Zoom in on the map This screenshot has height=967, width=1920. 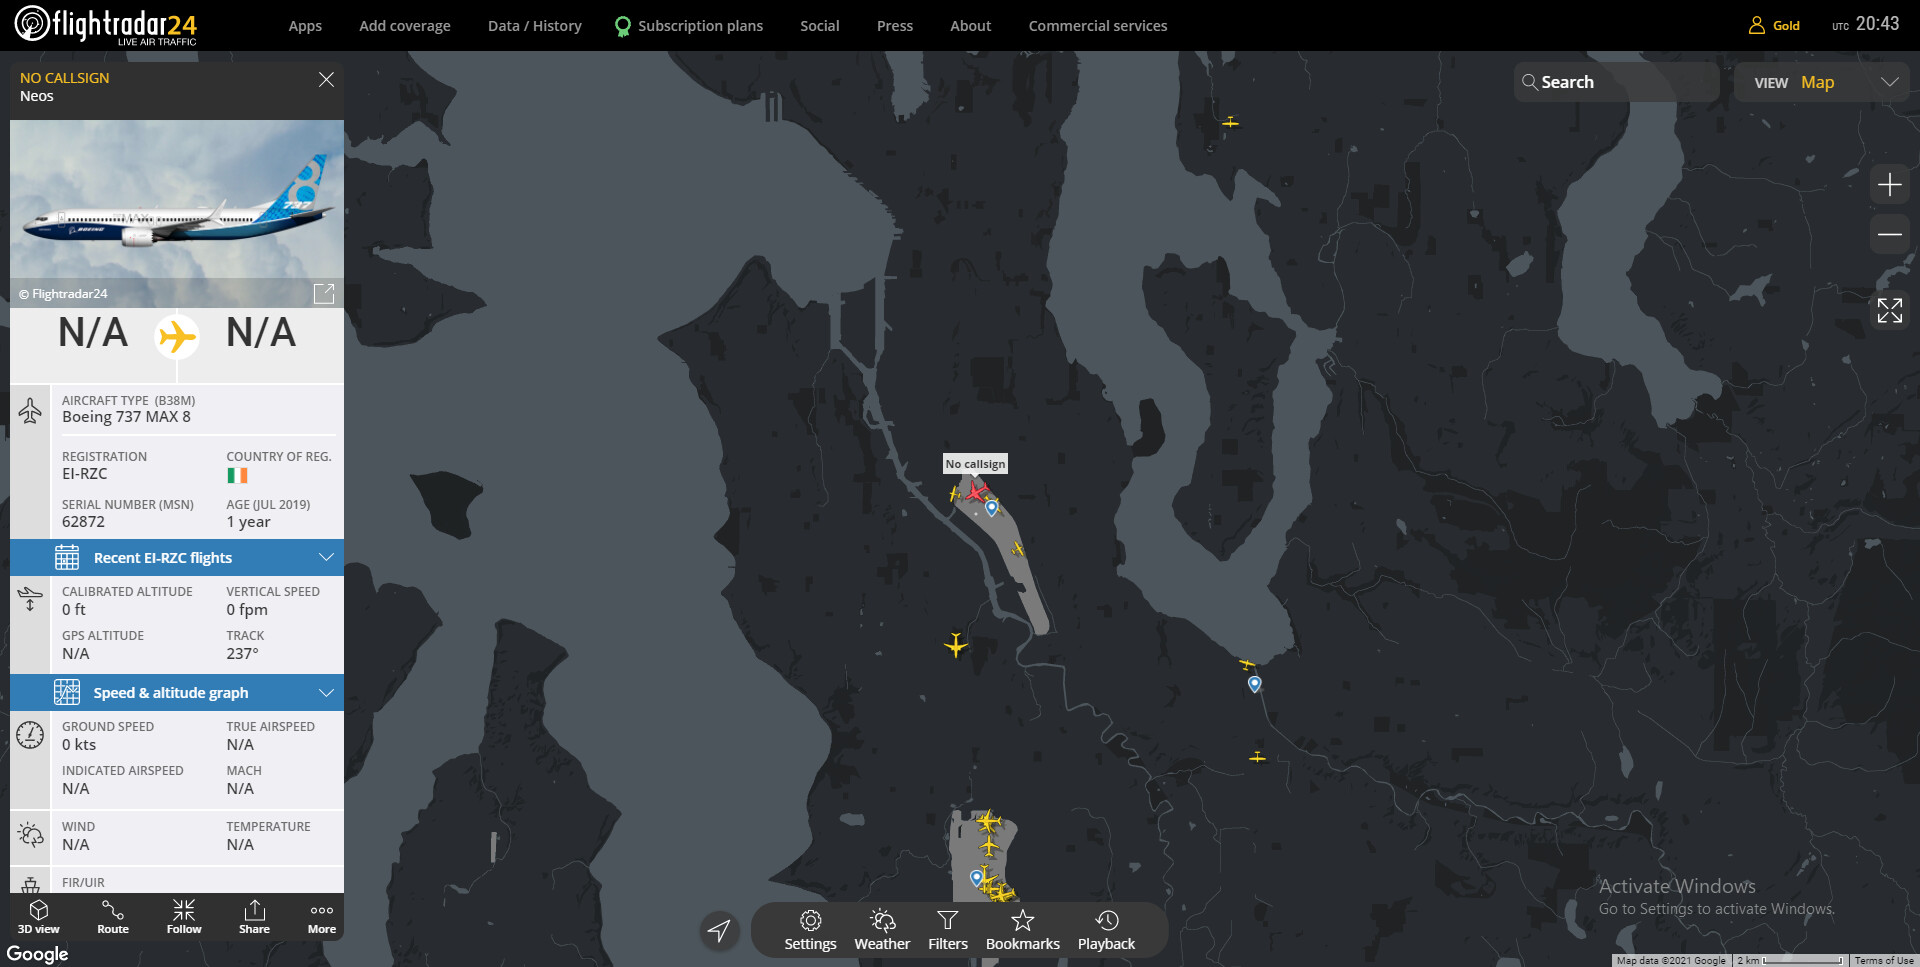(1890, 185)
